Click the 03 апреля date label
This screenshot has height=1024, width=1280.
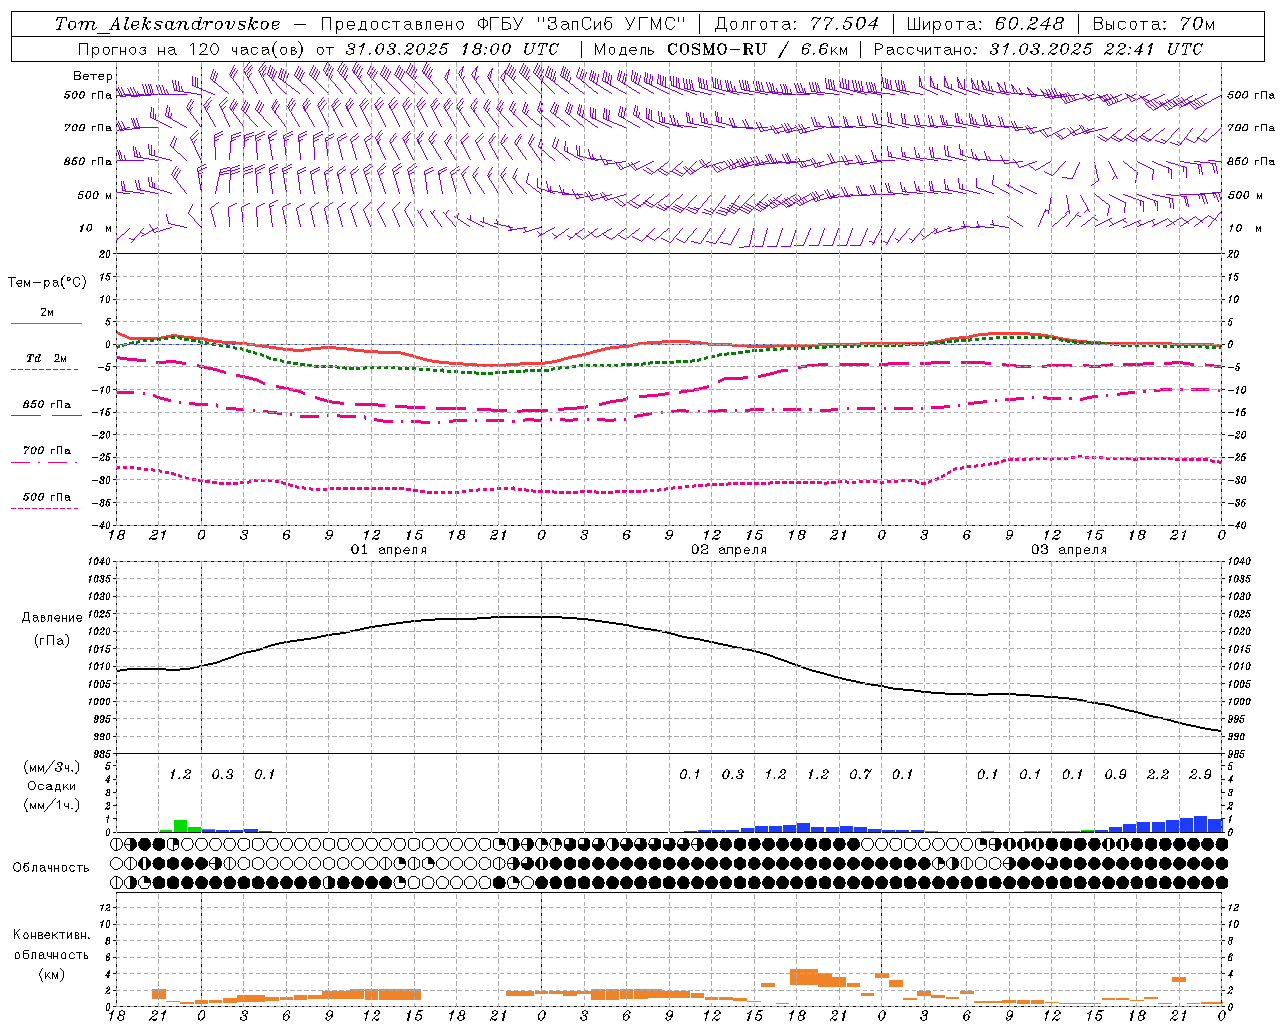point(1069,550)
